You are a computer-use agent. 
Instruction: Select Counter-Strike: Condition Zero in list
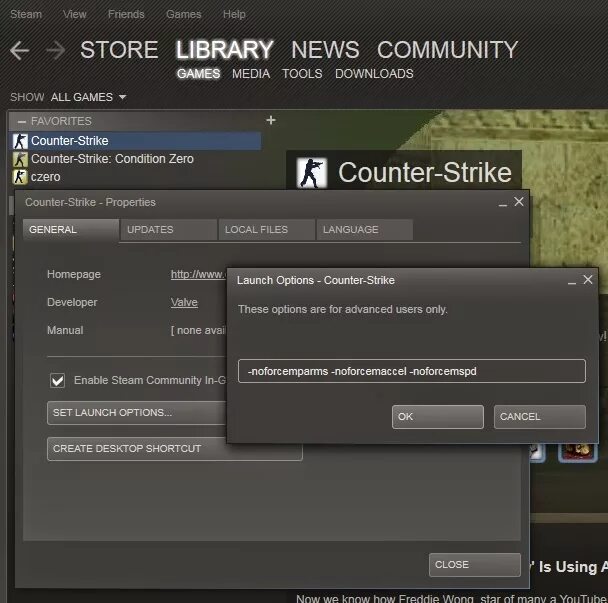(135, 159)
